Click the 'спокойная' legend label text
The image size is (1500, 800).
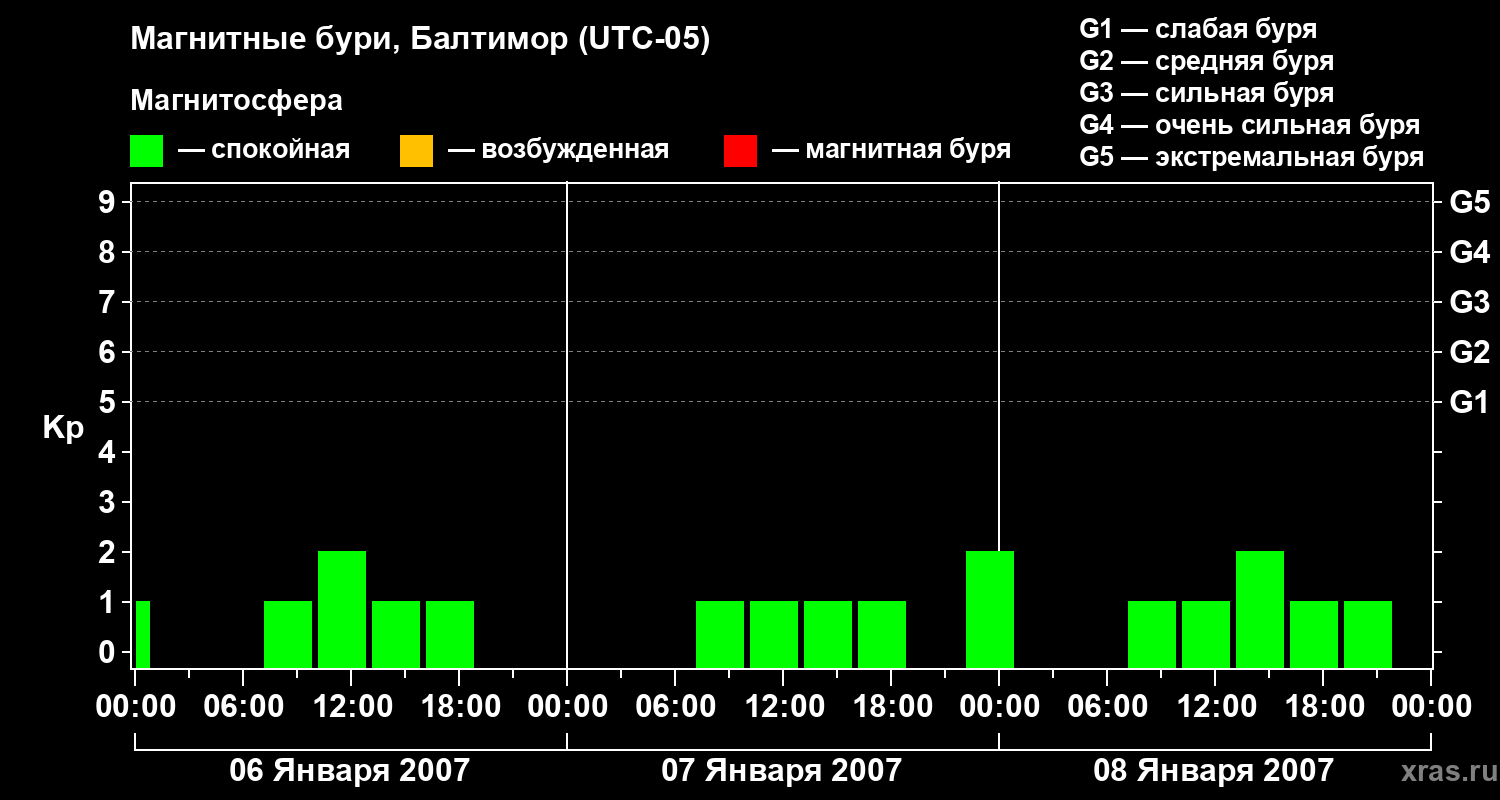click(x=280, y=151)
